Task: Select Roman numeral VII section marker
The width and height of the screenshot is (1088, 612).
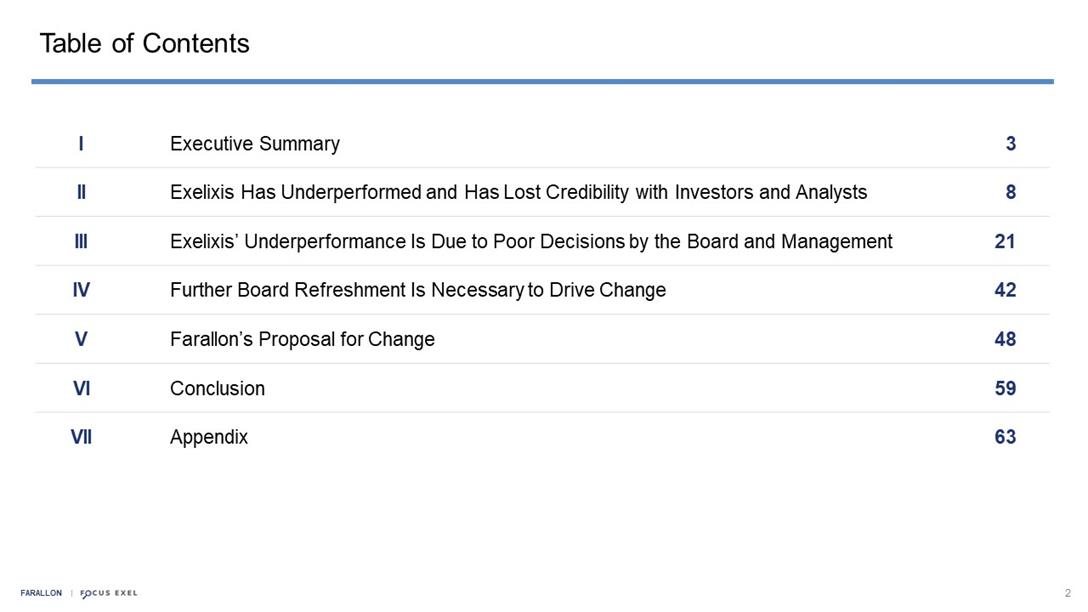Action: (81, 437)
